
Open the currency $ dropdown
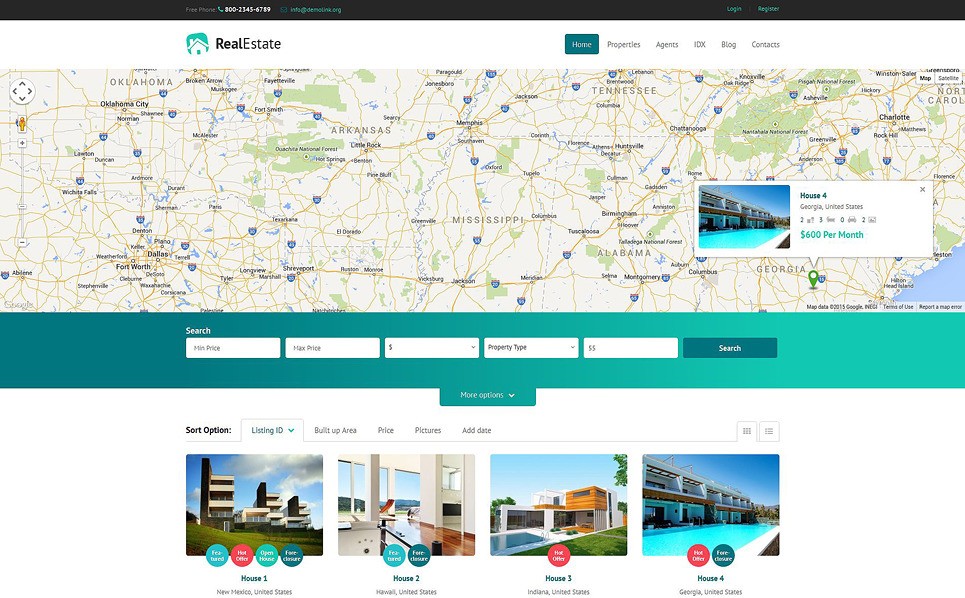tap(431, 348)
